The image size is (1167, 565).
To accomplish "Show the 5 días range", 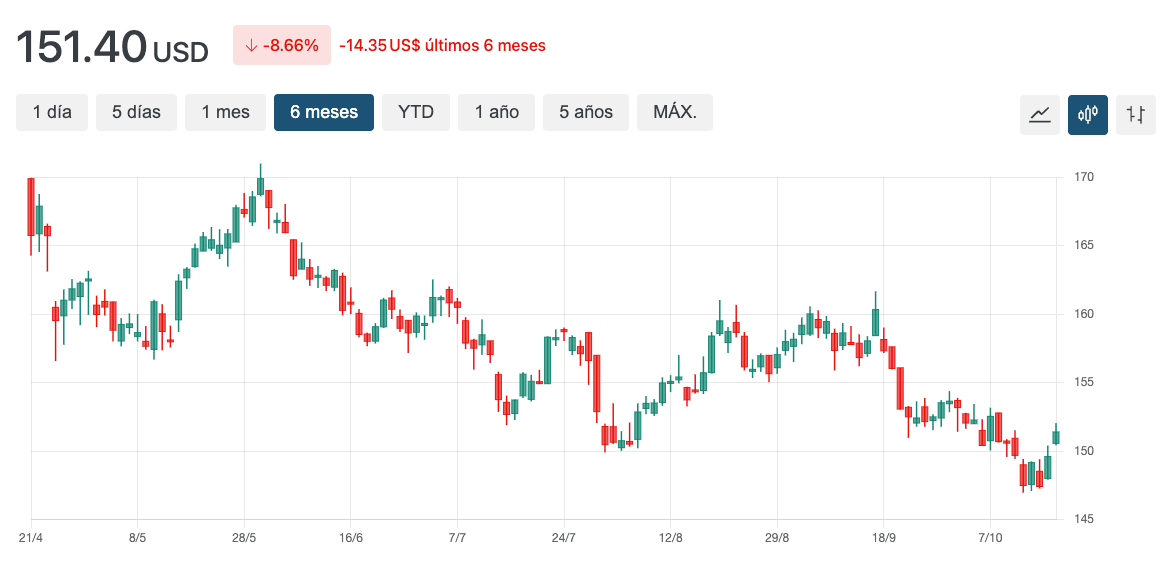I will [136, 113].
